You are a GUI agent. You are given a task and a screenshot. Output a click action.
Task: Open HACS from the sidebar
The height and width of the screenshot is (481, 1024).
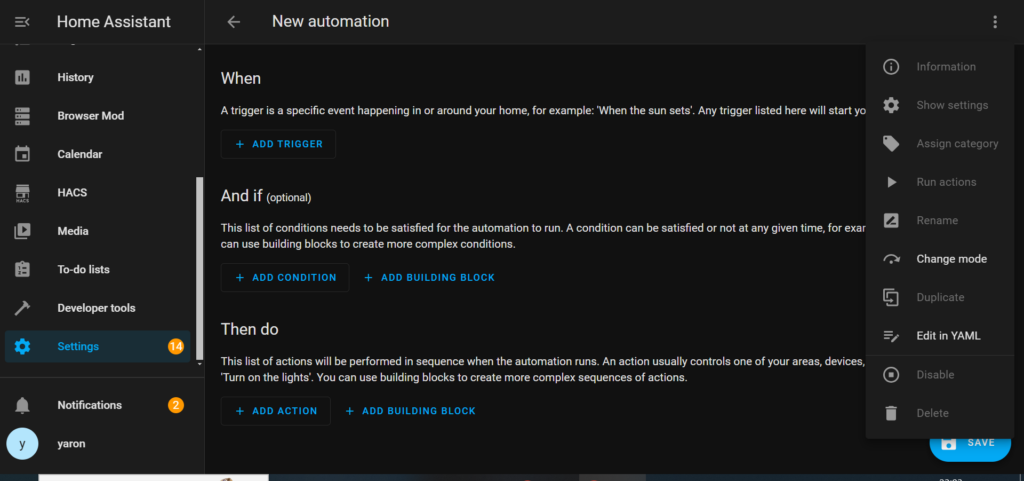tap(98, 193)
